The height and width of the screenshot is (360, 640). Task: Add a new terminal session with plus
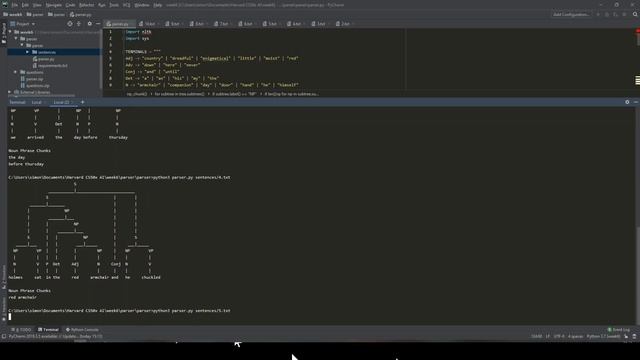click(82, 102)
